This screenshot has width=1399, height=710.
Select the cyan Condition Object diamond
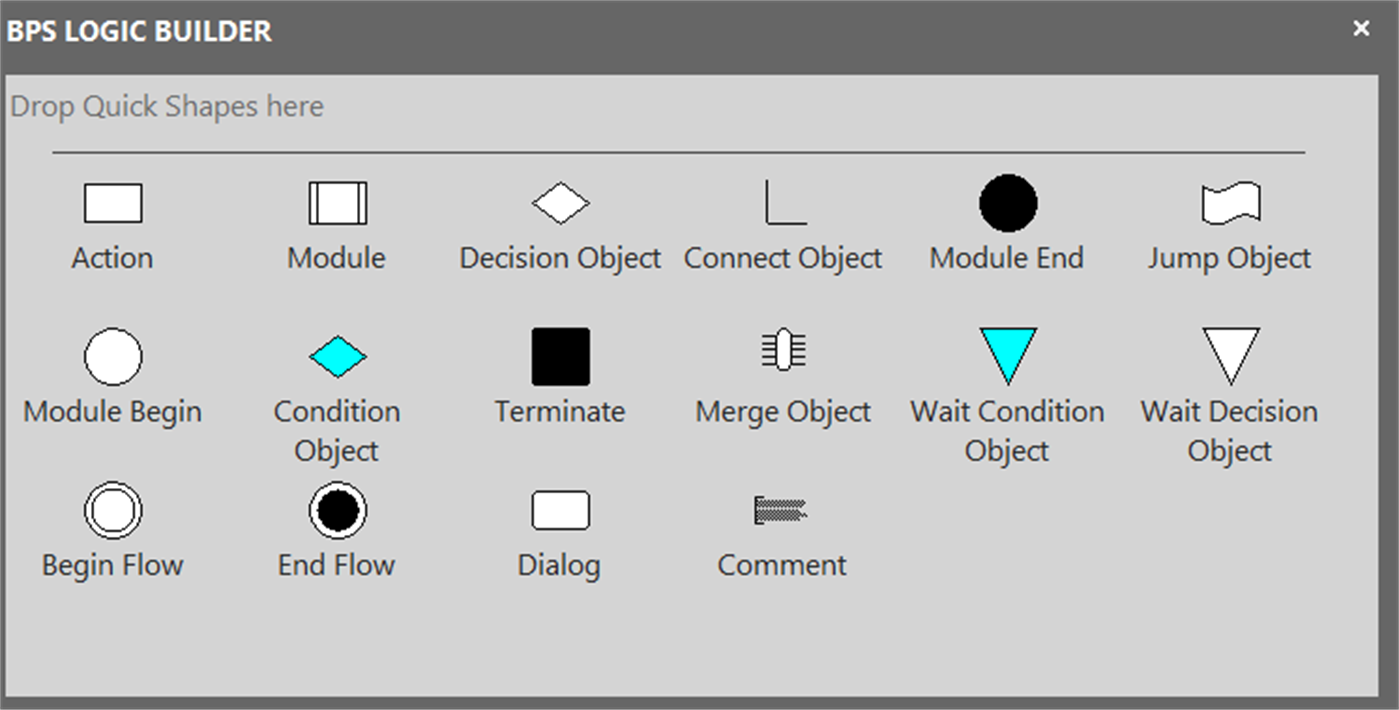(337, 357)
